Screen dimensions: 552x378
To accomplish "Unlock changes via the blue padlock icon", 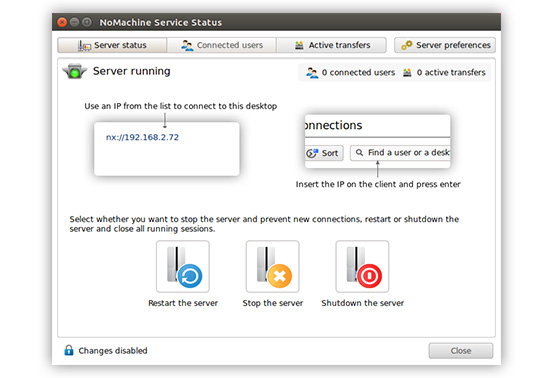I will (69, 350).
